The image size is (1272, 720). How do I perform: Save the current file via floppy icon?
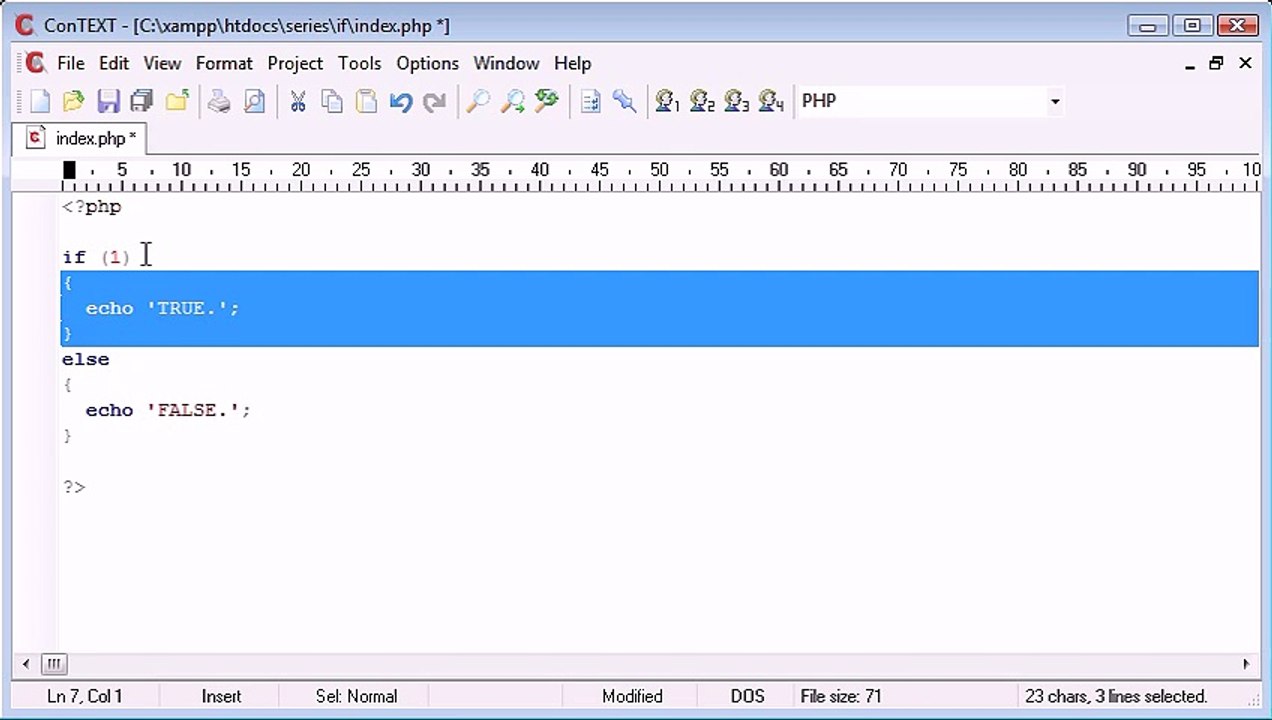pos(108,101)
